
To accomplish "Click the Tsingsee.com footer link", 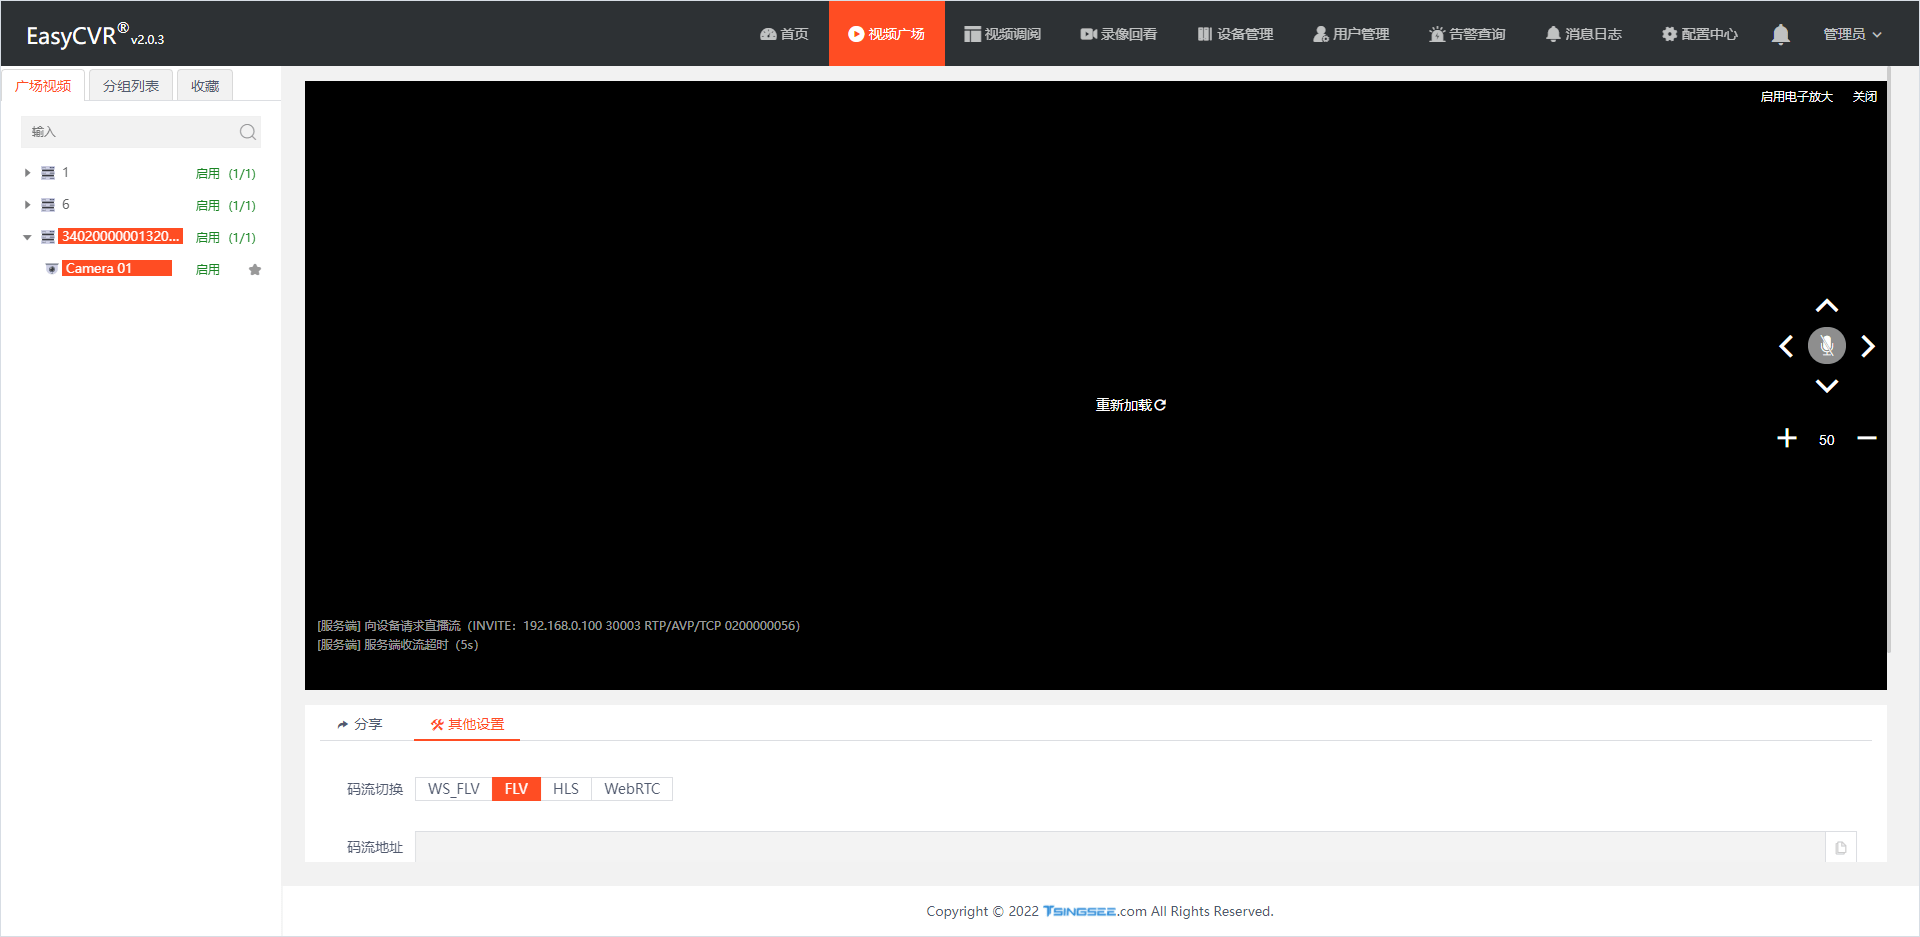I will coord(1095,911).
